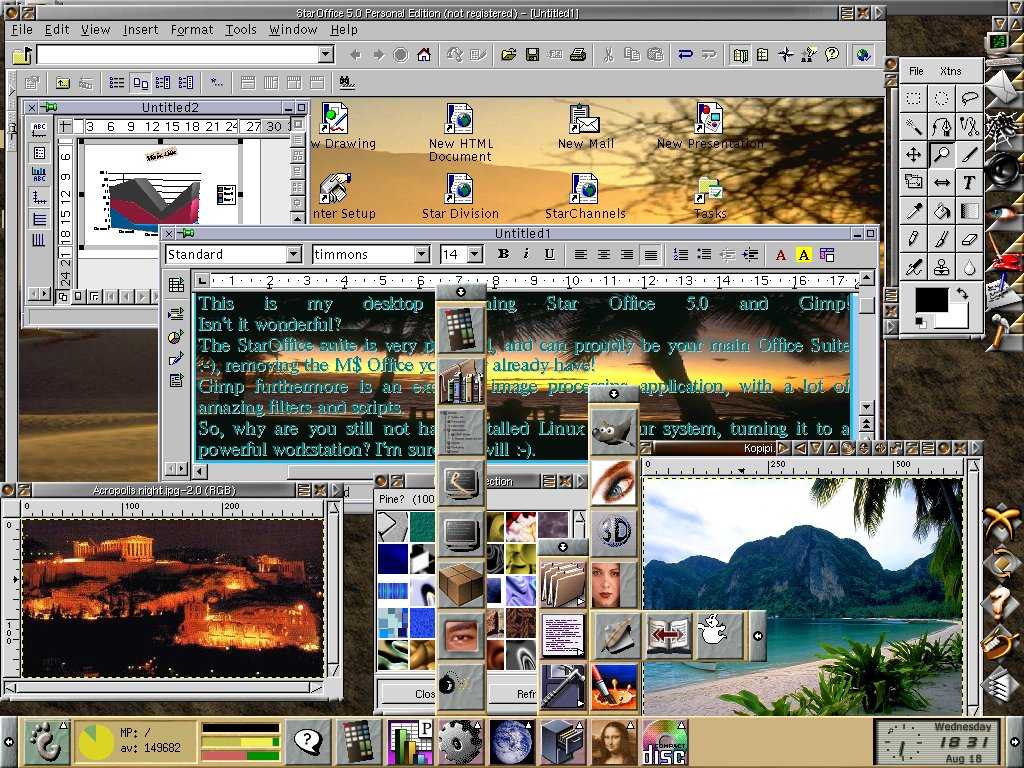The image size is (1024, 768).
Task: Toggle the chart title in Untitled2 side toolbar
Action: pos(39,129)
